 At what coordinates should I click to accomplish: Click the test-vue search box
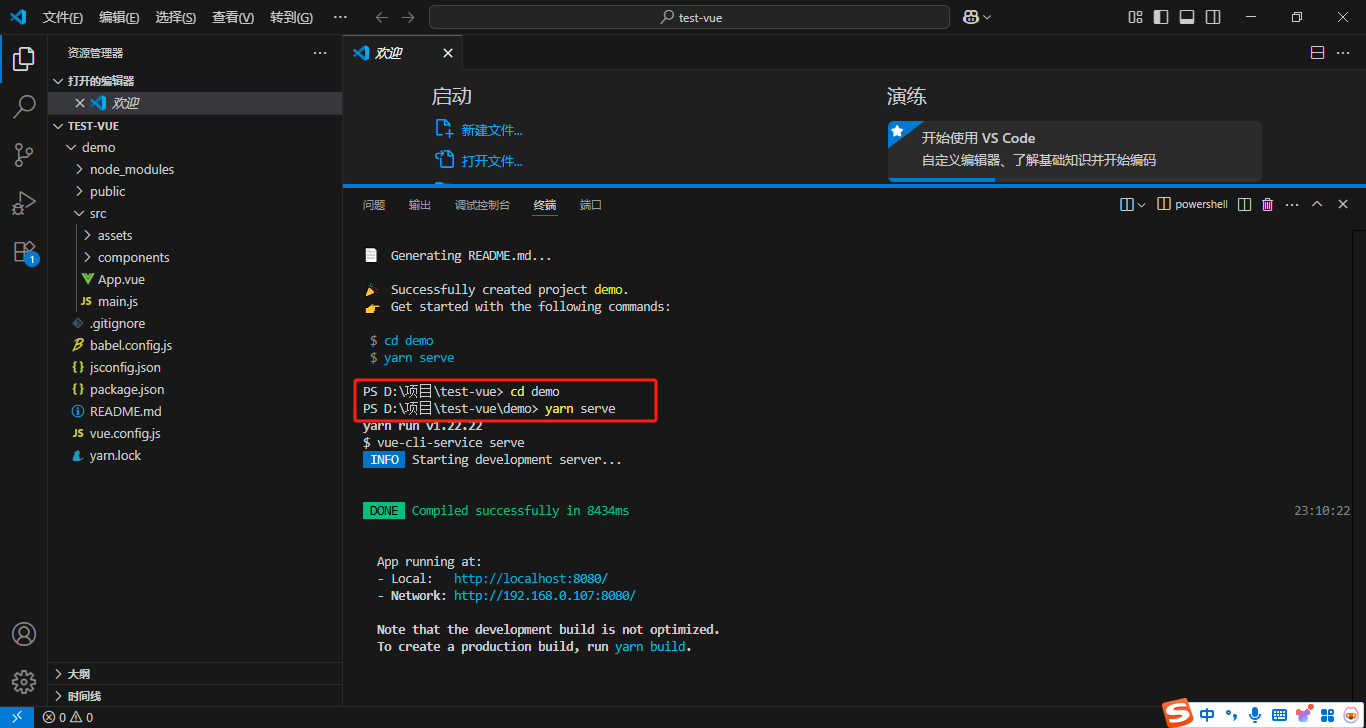pyautogui.click(x=688, y=16)
